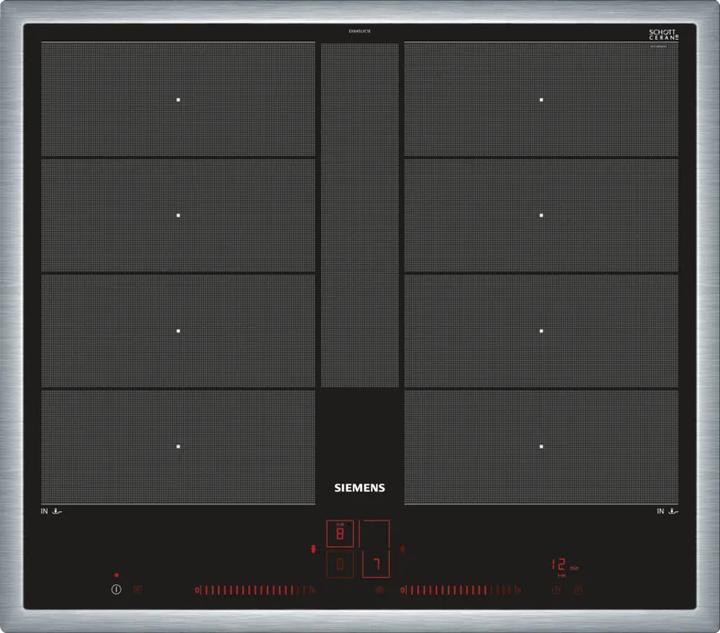
Task: Tap the red indicator right of zone displays
Action: point(402,548)
